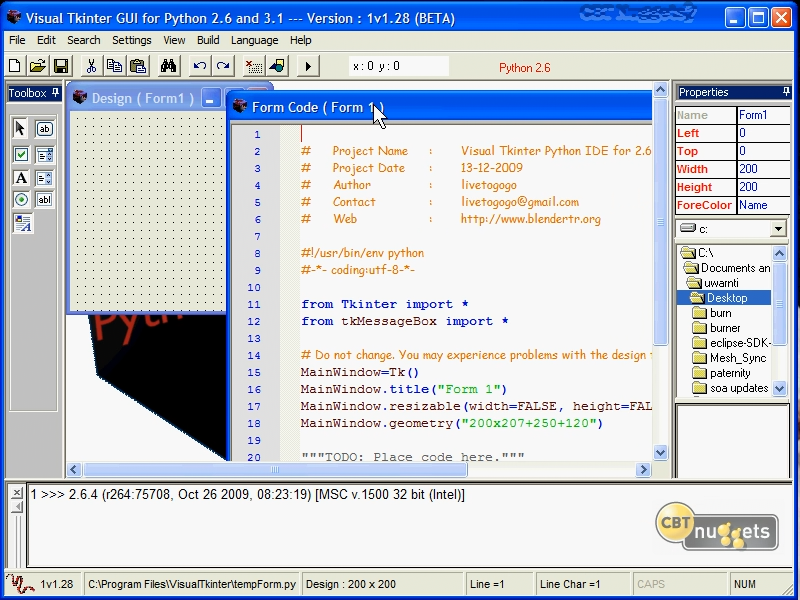Viewport: 800px width, 600px height.
Task: Create a new file with the blank page icon
Action: click(x=15, y=66)
